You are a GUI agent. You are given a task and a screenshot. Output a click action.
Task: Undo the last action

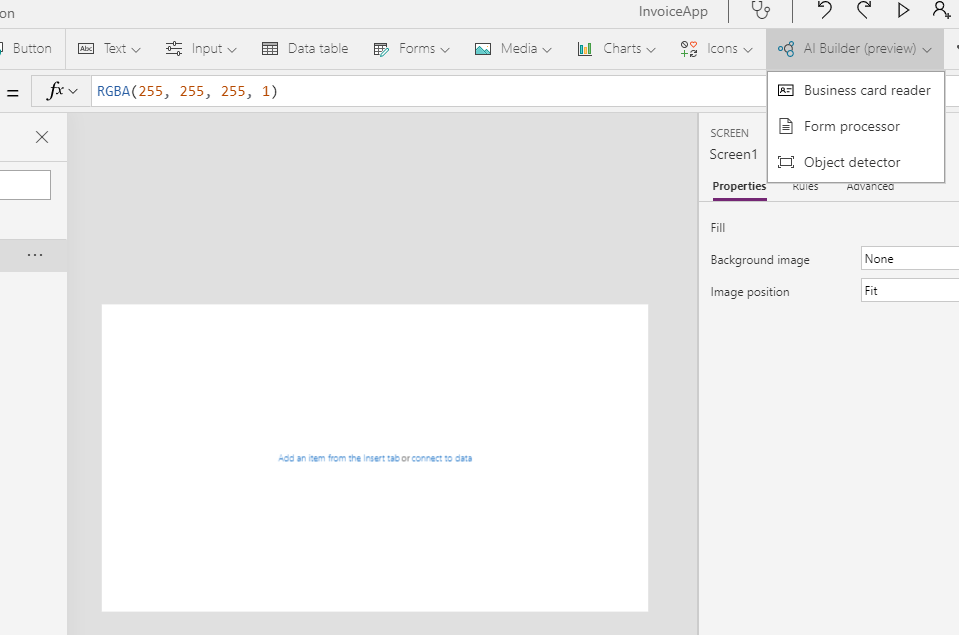(x=824, y=10)
